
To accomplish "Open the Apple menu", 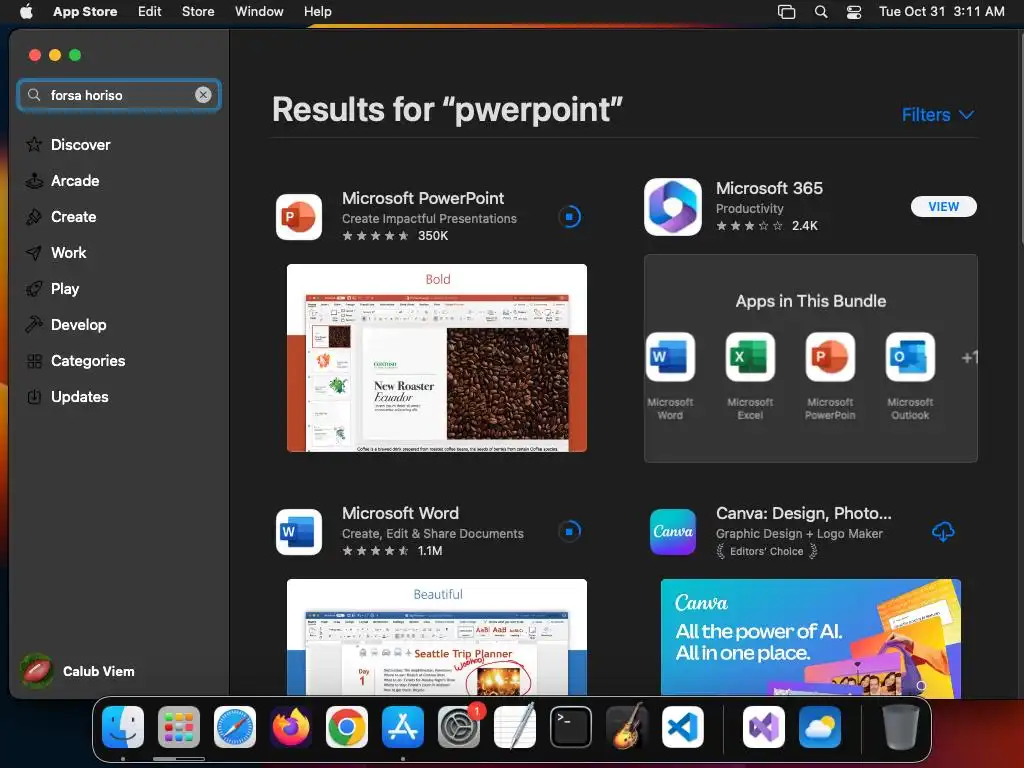I will (x=26, y=11).
